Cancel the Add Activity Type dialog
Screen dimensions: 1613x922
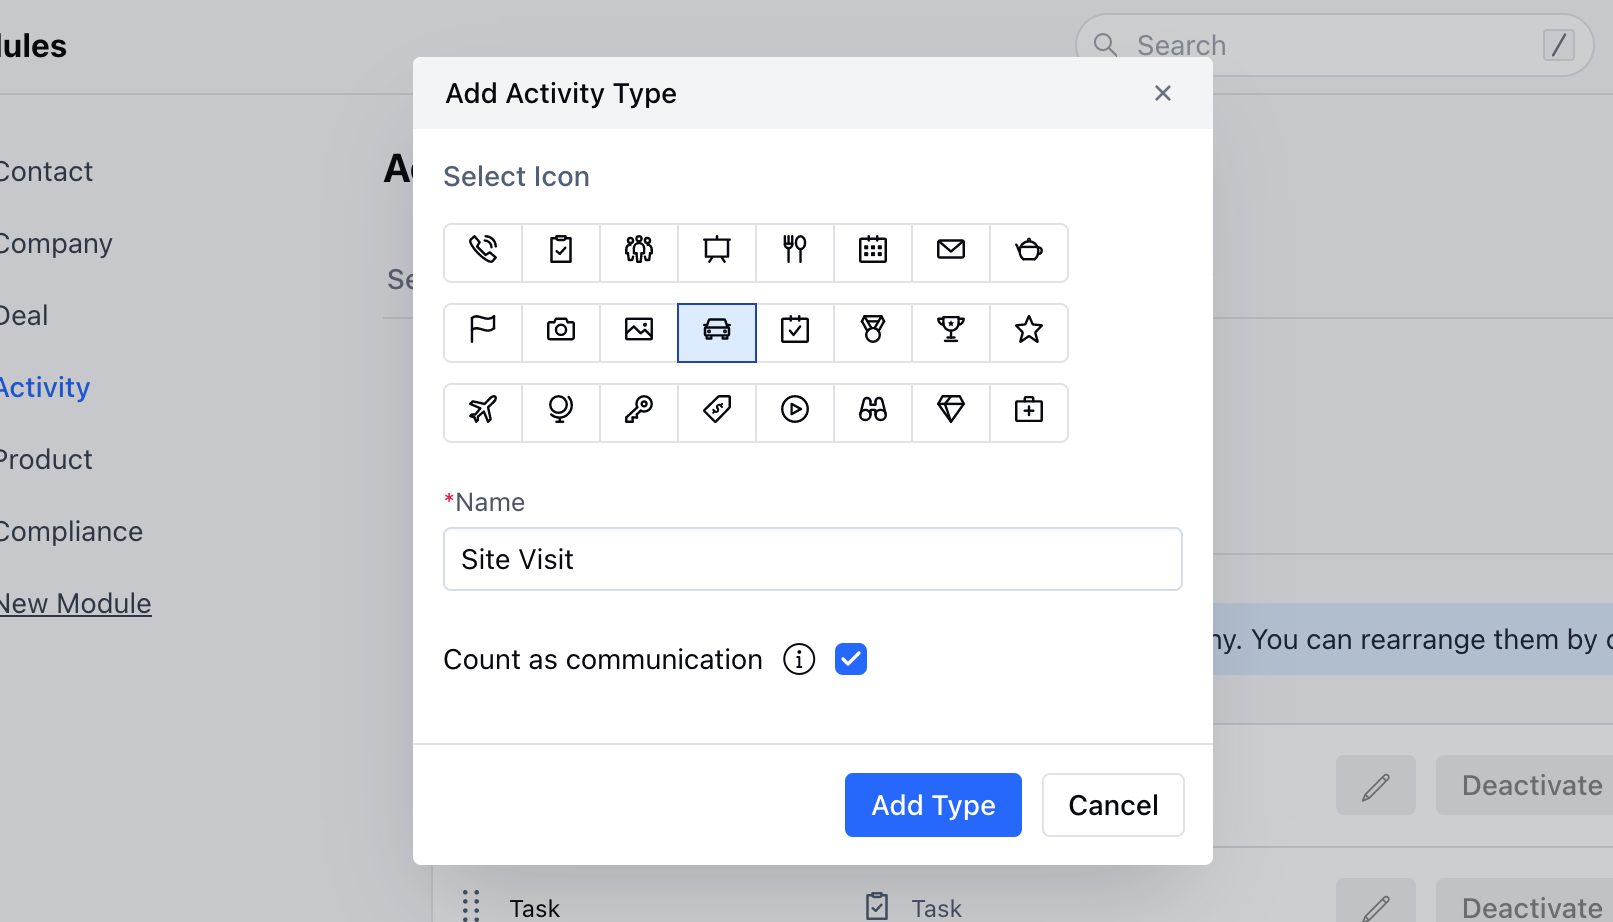(x=1113, y=805)
